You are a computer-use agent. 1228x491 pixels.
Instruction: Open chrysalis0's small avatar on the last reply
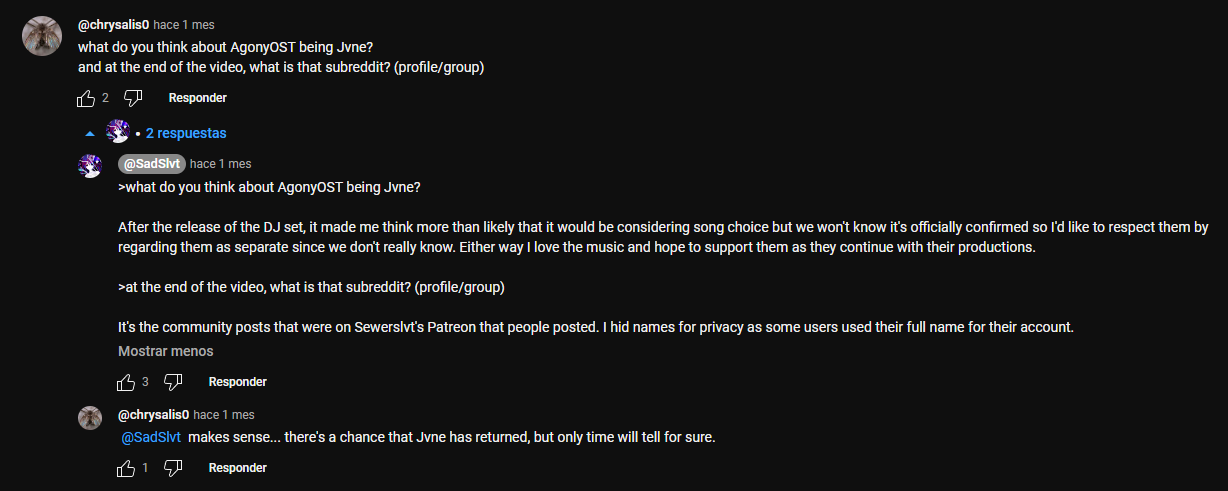click(x=90, y=418)
